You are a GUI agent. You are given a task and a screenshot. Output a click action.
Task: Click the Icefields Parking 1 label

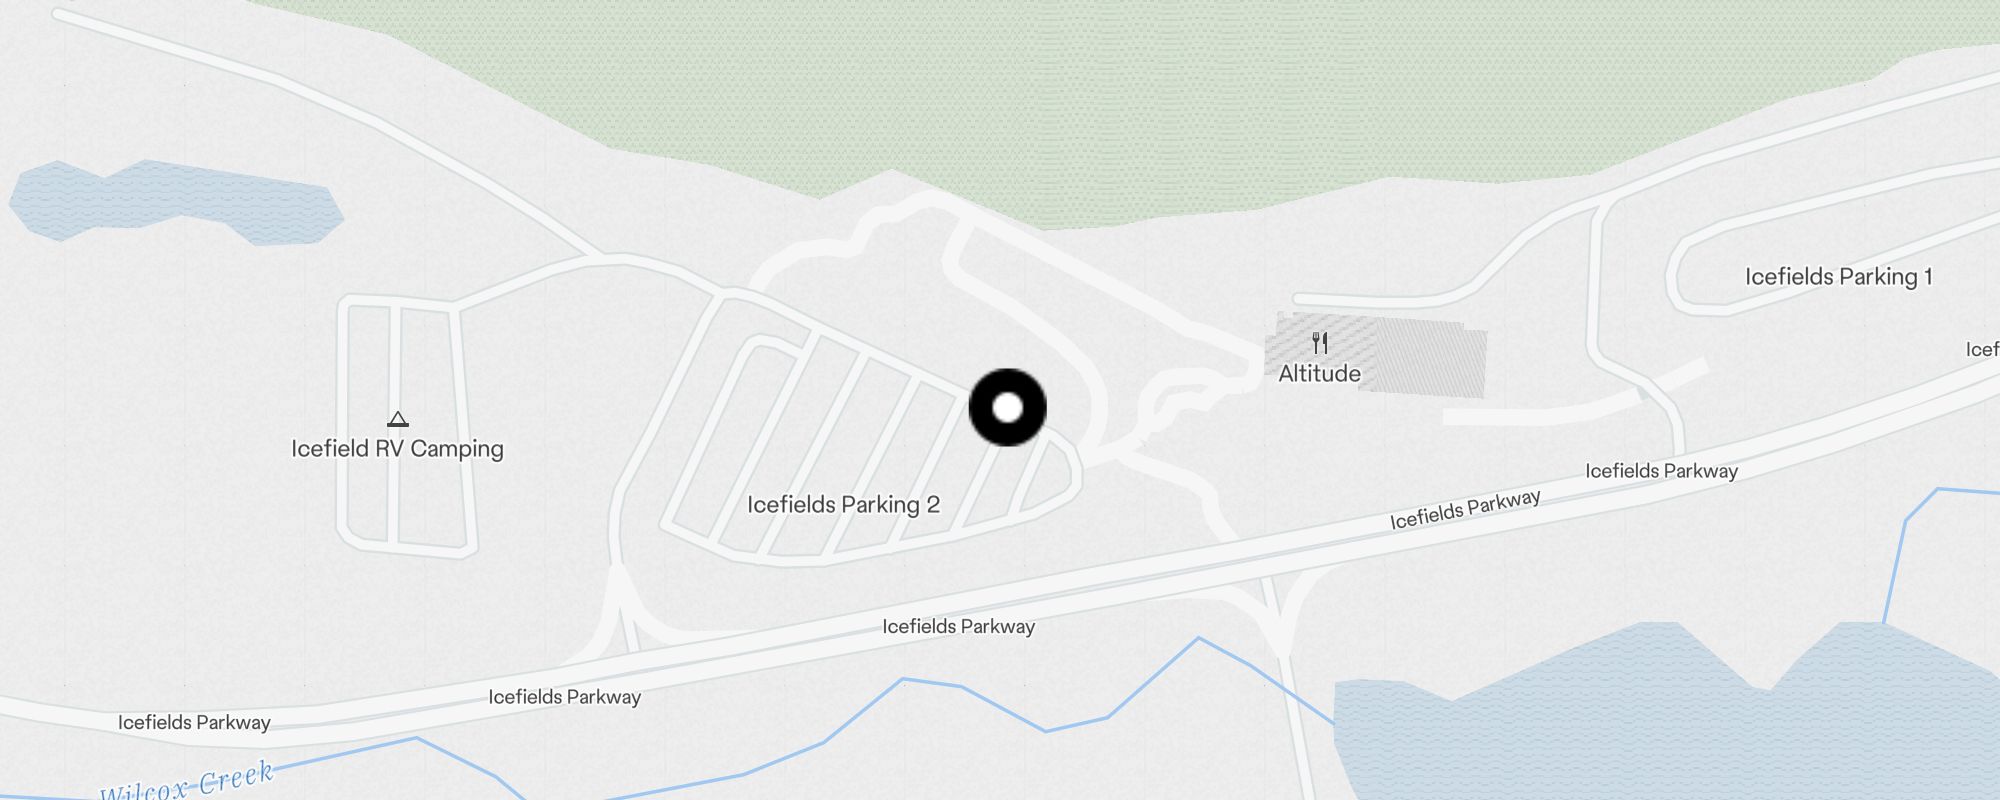[x=1838, y=277]
